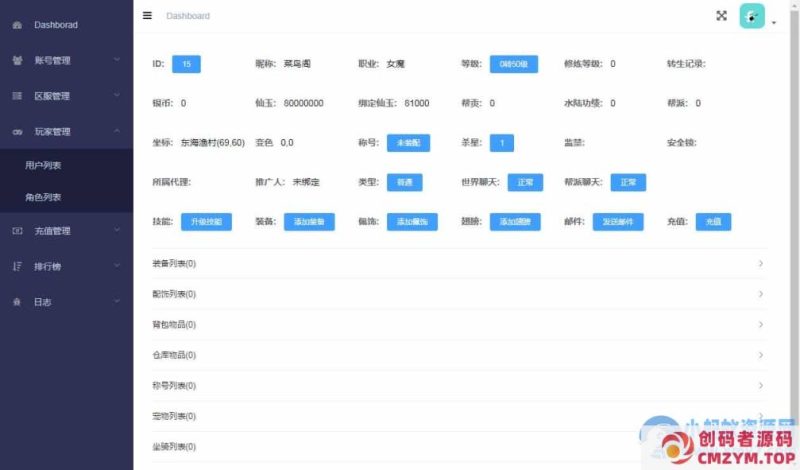
Task: Expand 装备列表(0) via its right arrow
Action: click(761, 263)
